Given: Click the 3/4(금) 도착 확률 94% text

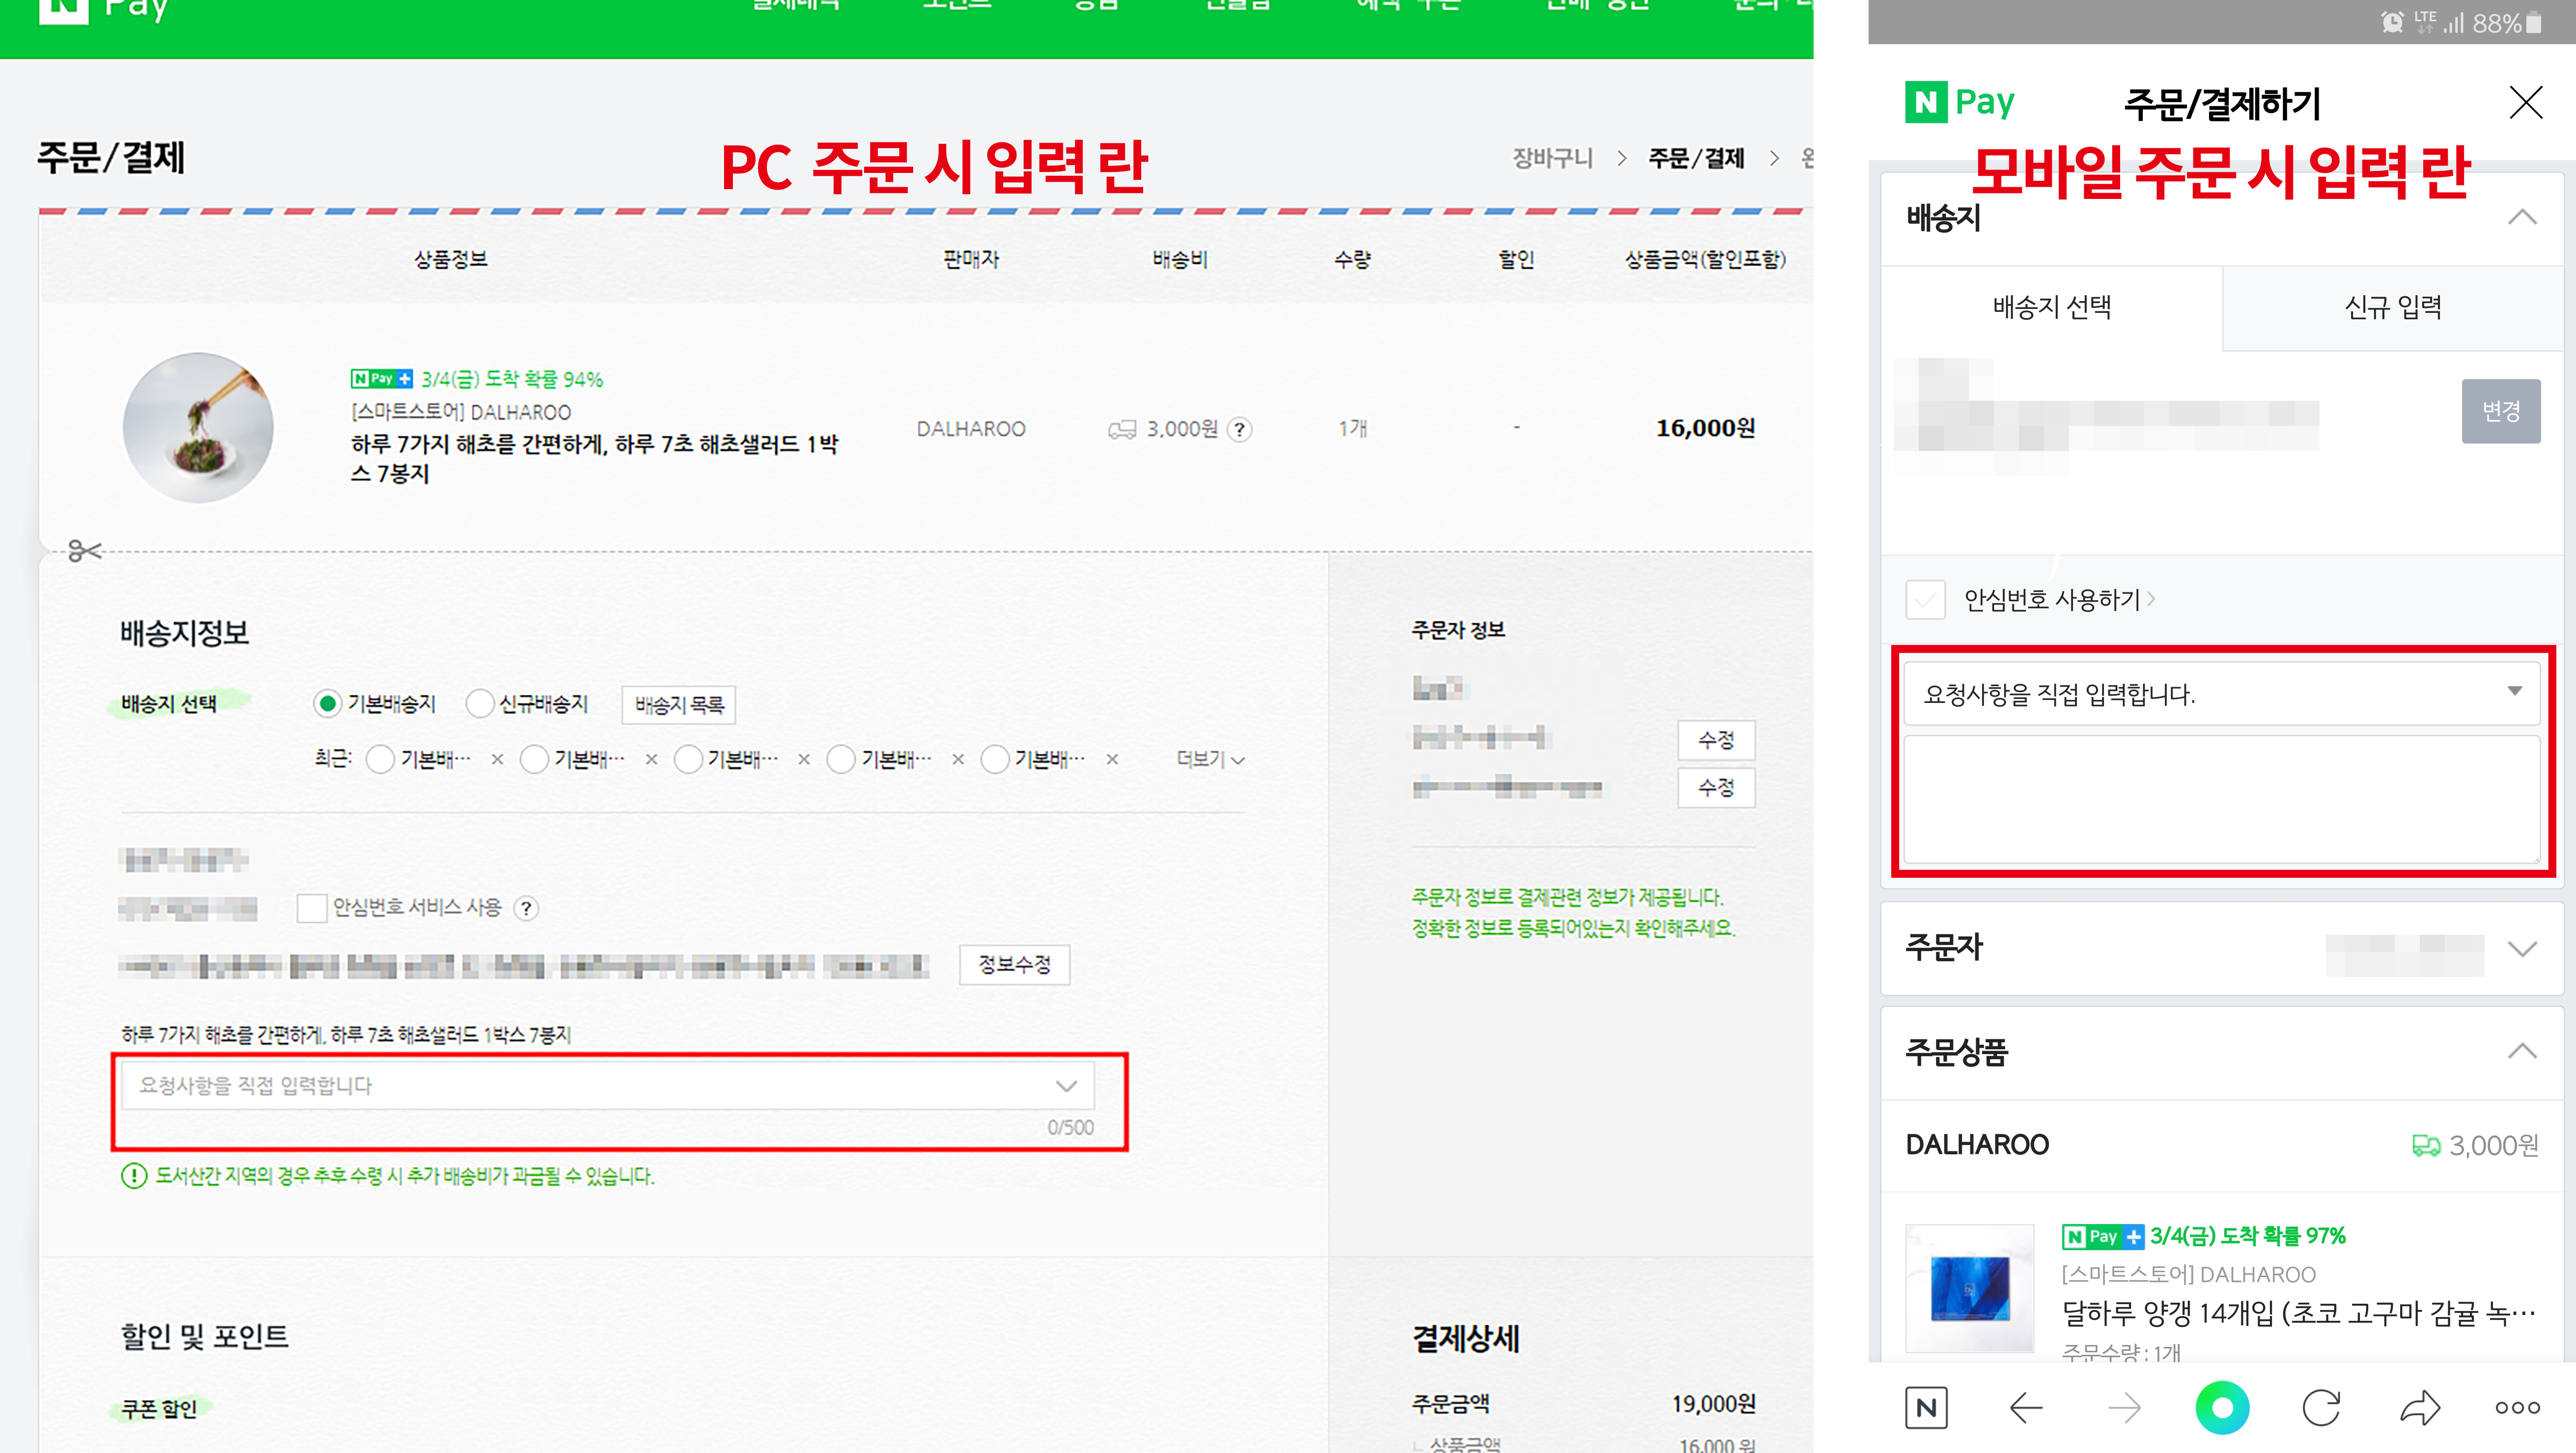Looking at the screenshot, I should [x=512, y=379].
